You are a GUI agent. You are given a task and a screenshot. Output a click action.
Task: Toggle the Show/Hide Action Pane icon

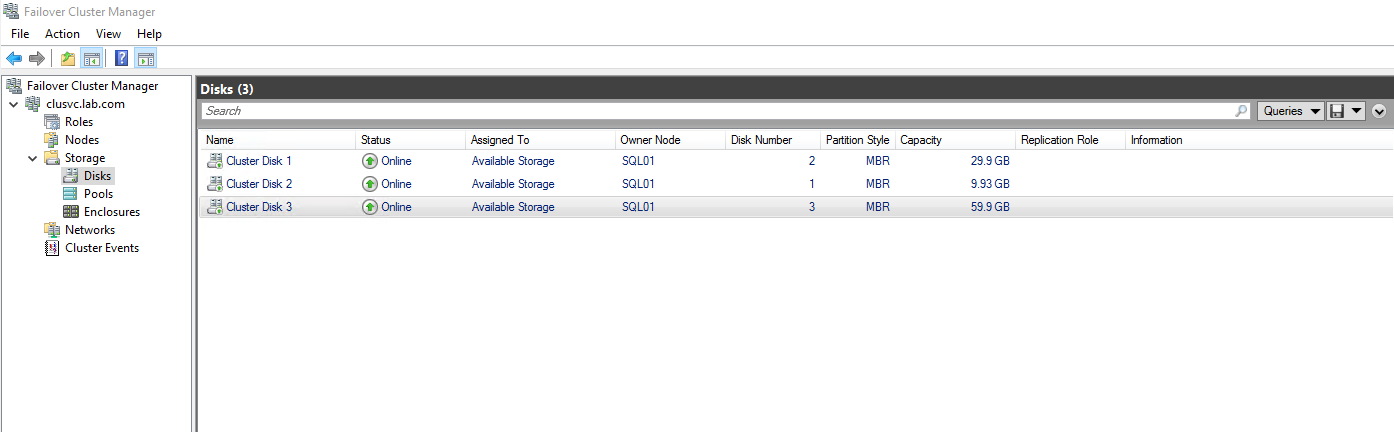(x=146, y=58)
